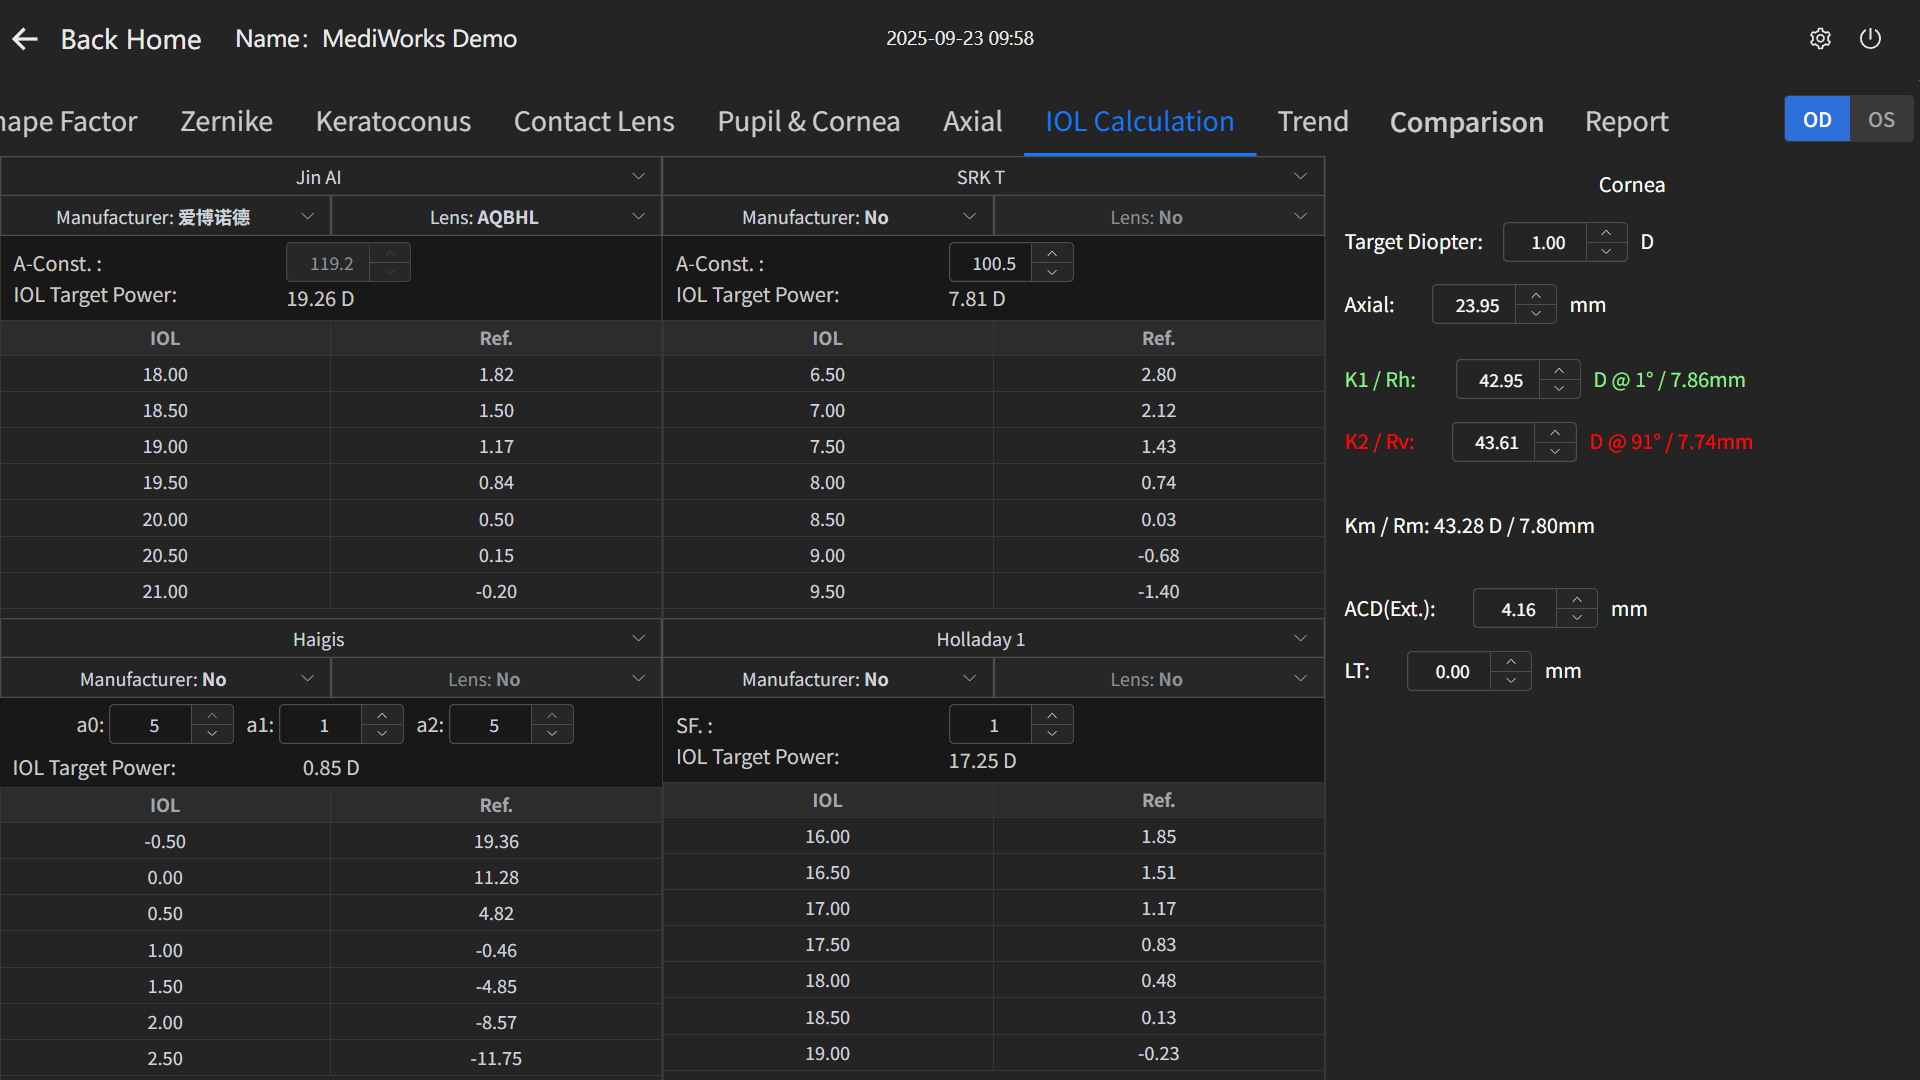This screenshot has width=1920, height=1080.
Task: Click Back Home link
Action: point(131,39)
